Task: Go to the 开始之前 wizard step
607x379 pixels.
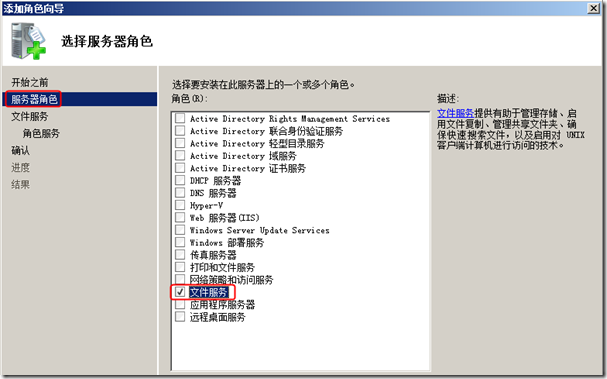Action: [30, 82]
